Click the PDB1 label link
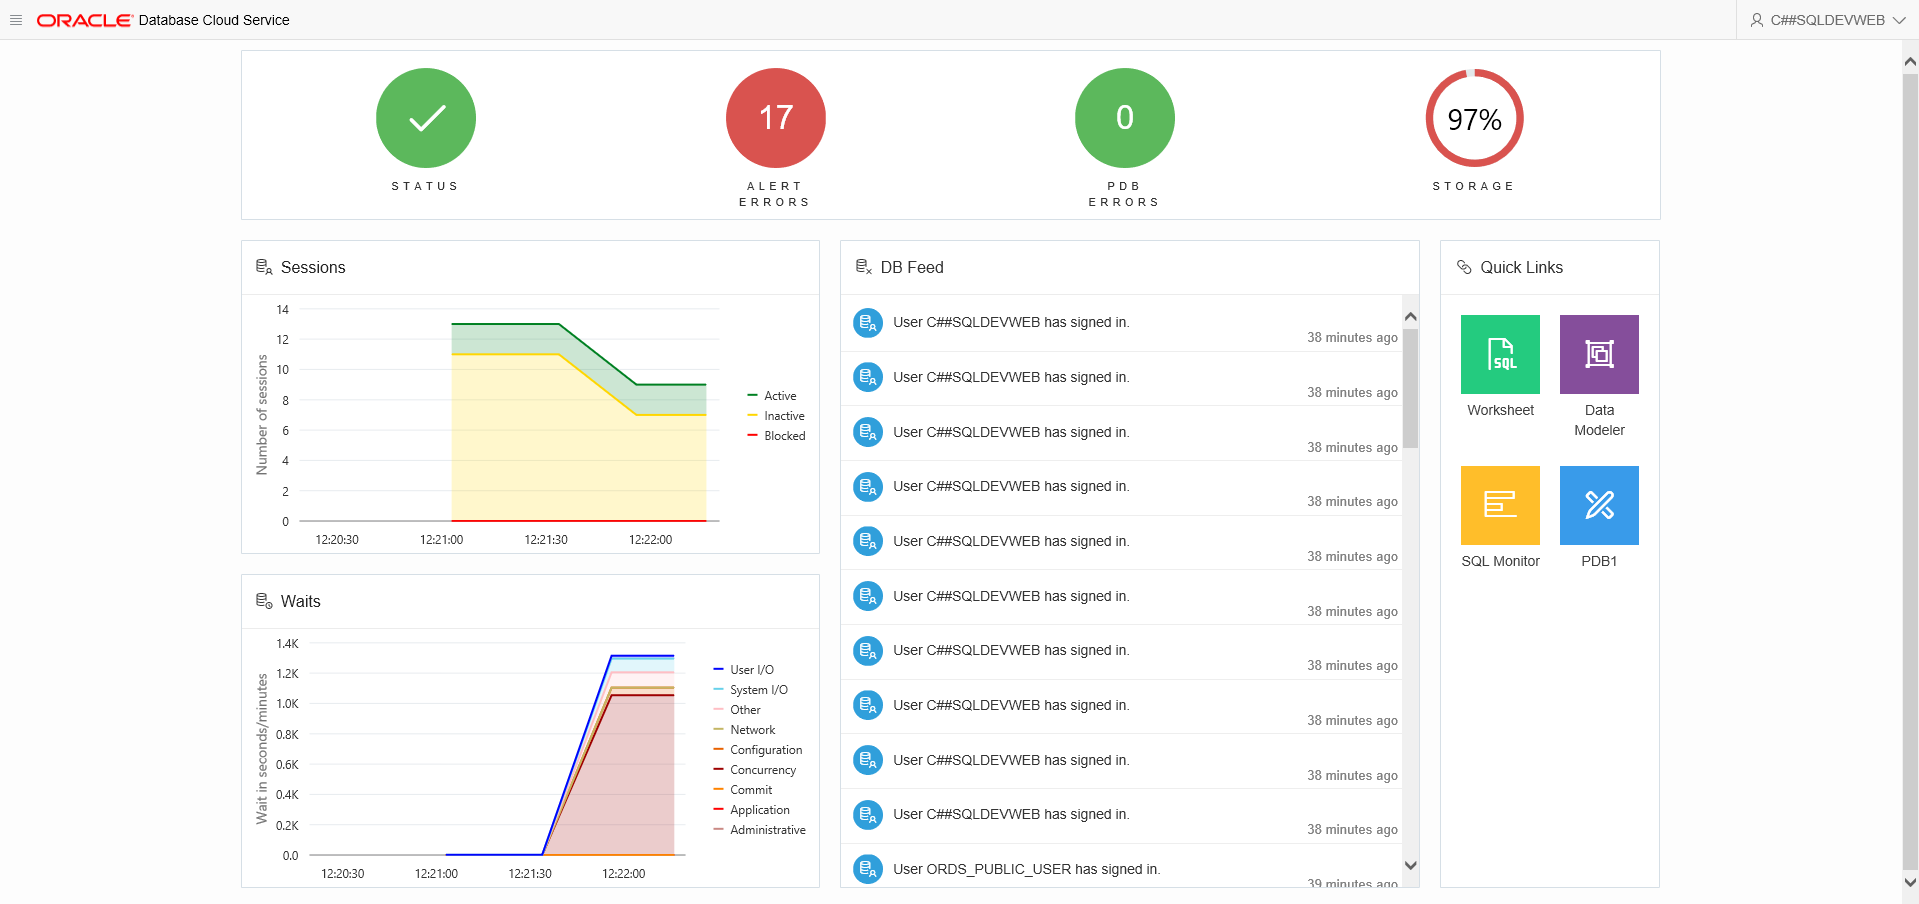 pyautogui.click(x=1599, y=561)
